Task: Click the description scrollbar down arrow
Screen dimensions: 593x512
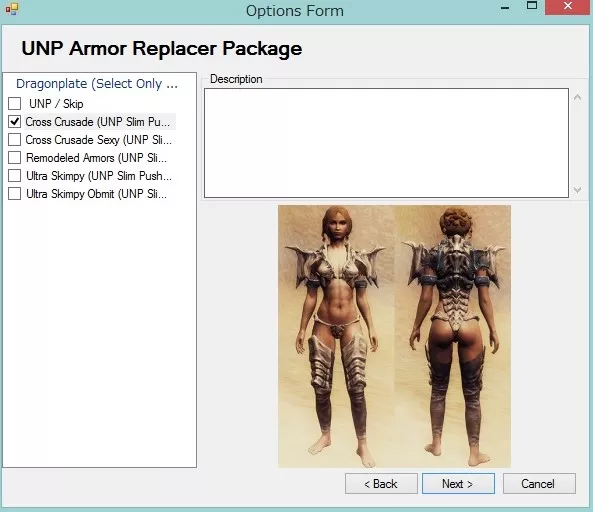Action: tap(577, 189)
